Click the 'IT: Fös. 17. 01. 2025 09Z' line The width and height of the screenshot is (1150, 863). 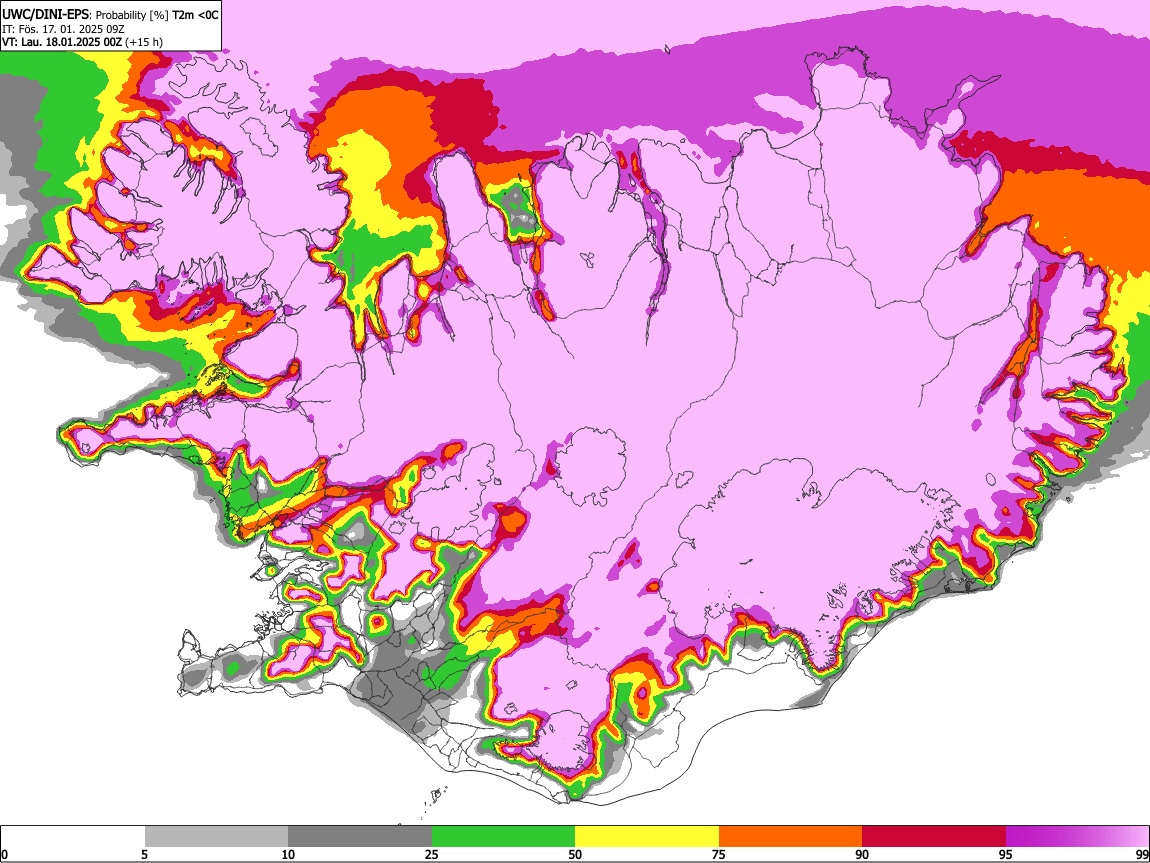(x=63, y=29)
